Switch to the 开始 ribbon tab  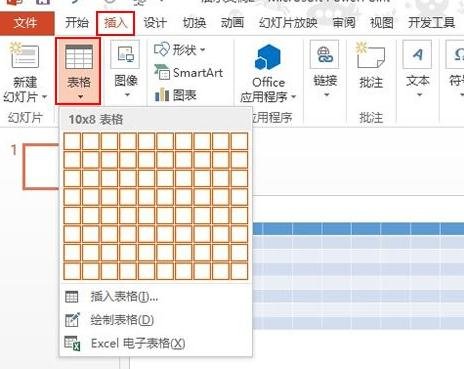(77, 23)
